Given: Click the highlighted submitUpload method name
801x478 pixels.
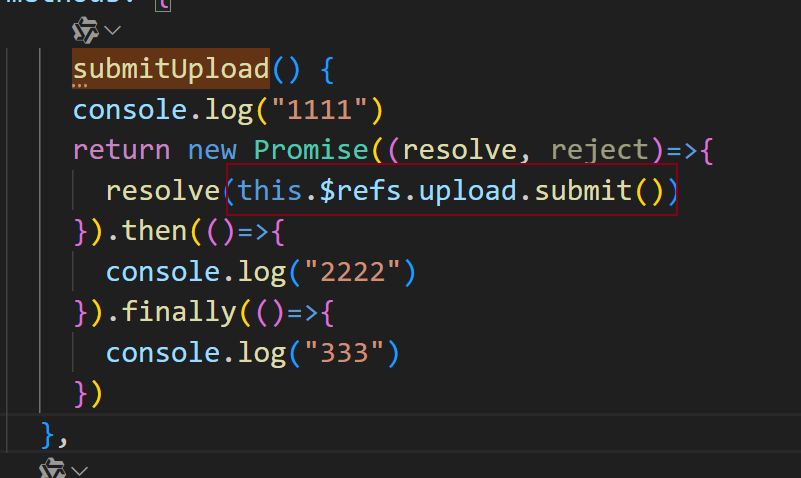Looking at the screenshot, I should pos(171,68).
